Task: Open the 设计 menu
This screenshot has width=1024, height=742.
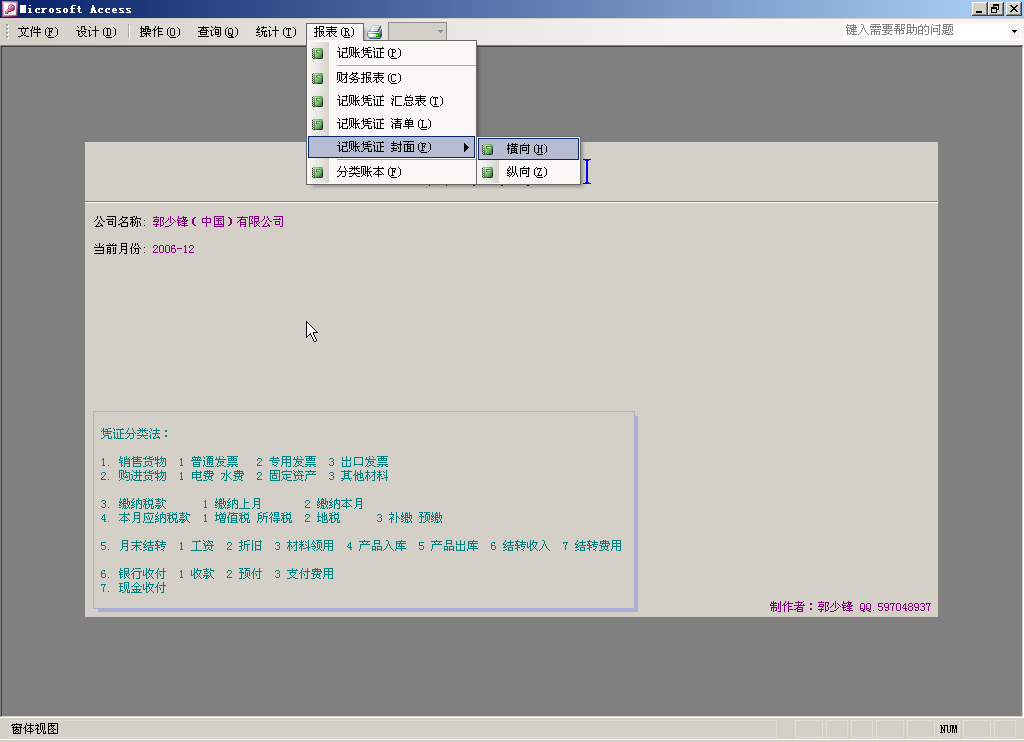Action: tap(95, 32)
